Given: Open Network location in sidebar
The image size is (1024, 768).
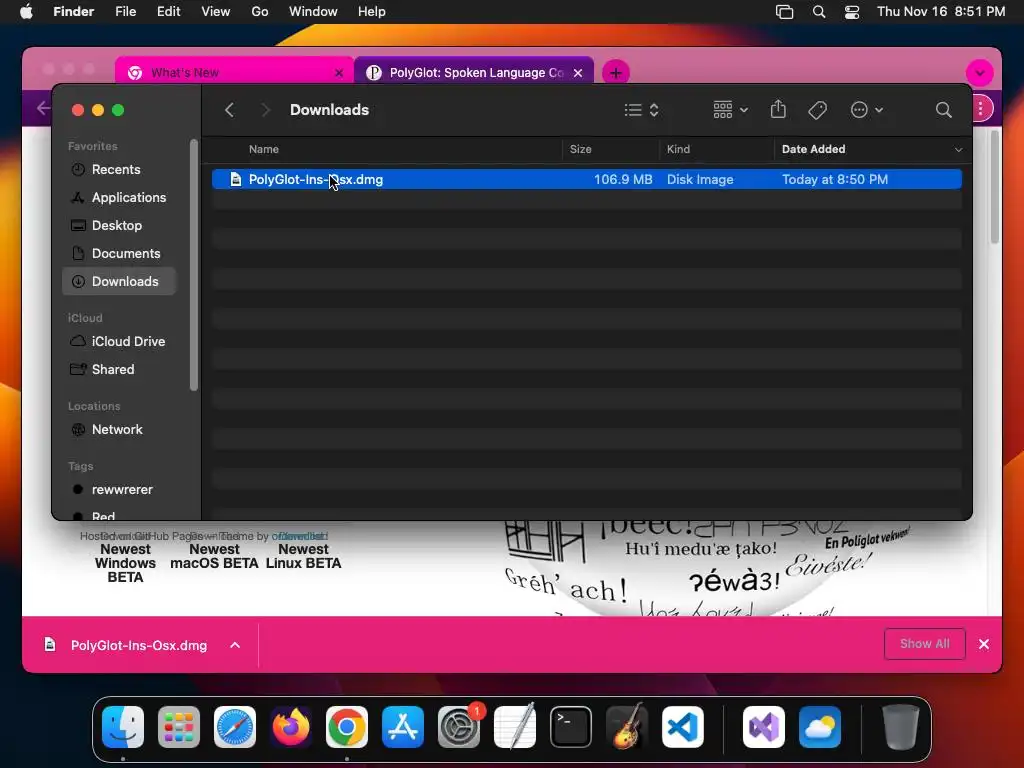Looking at the screenshot, I should click(x=117, y=430).
